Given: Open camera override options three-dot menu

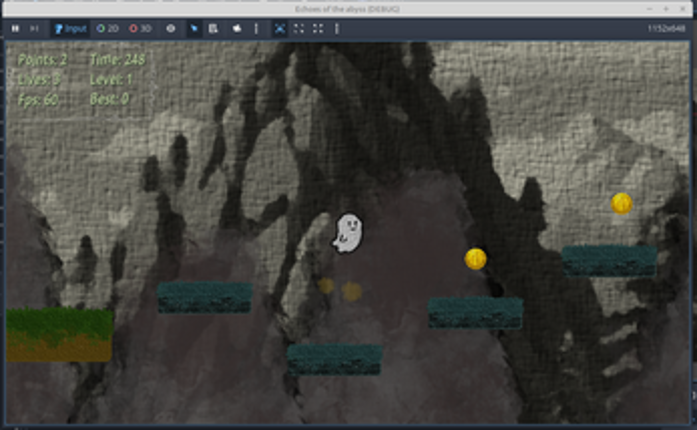Looking at the screenshot, I should (256, 29).
